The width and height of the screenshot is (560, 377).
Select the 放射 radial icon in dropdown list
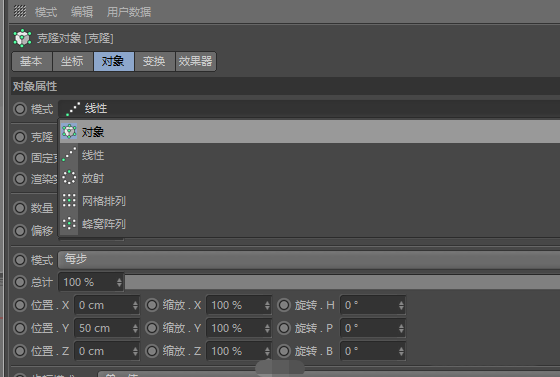tap(69, 177)
